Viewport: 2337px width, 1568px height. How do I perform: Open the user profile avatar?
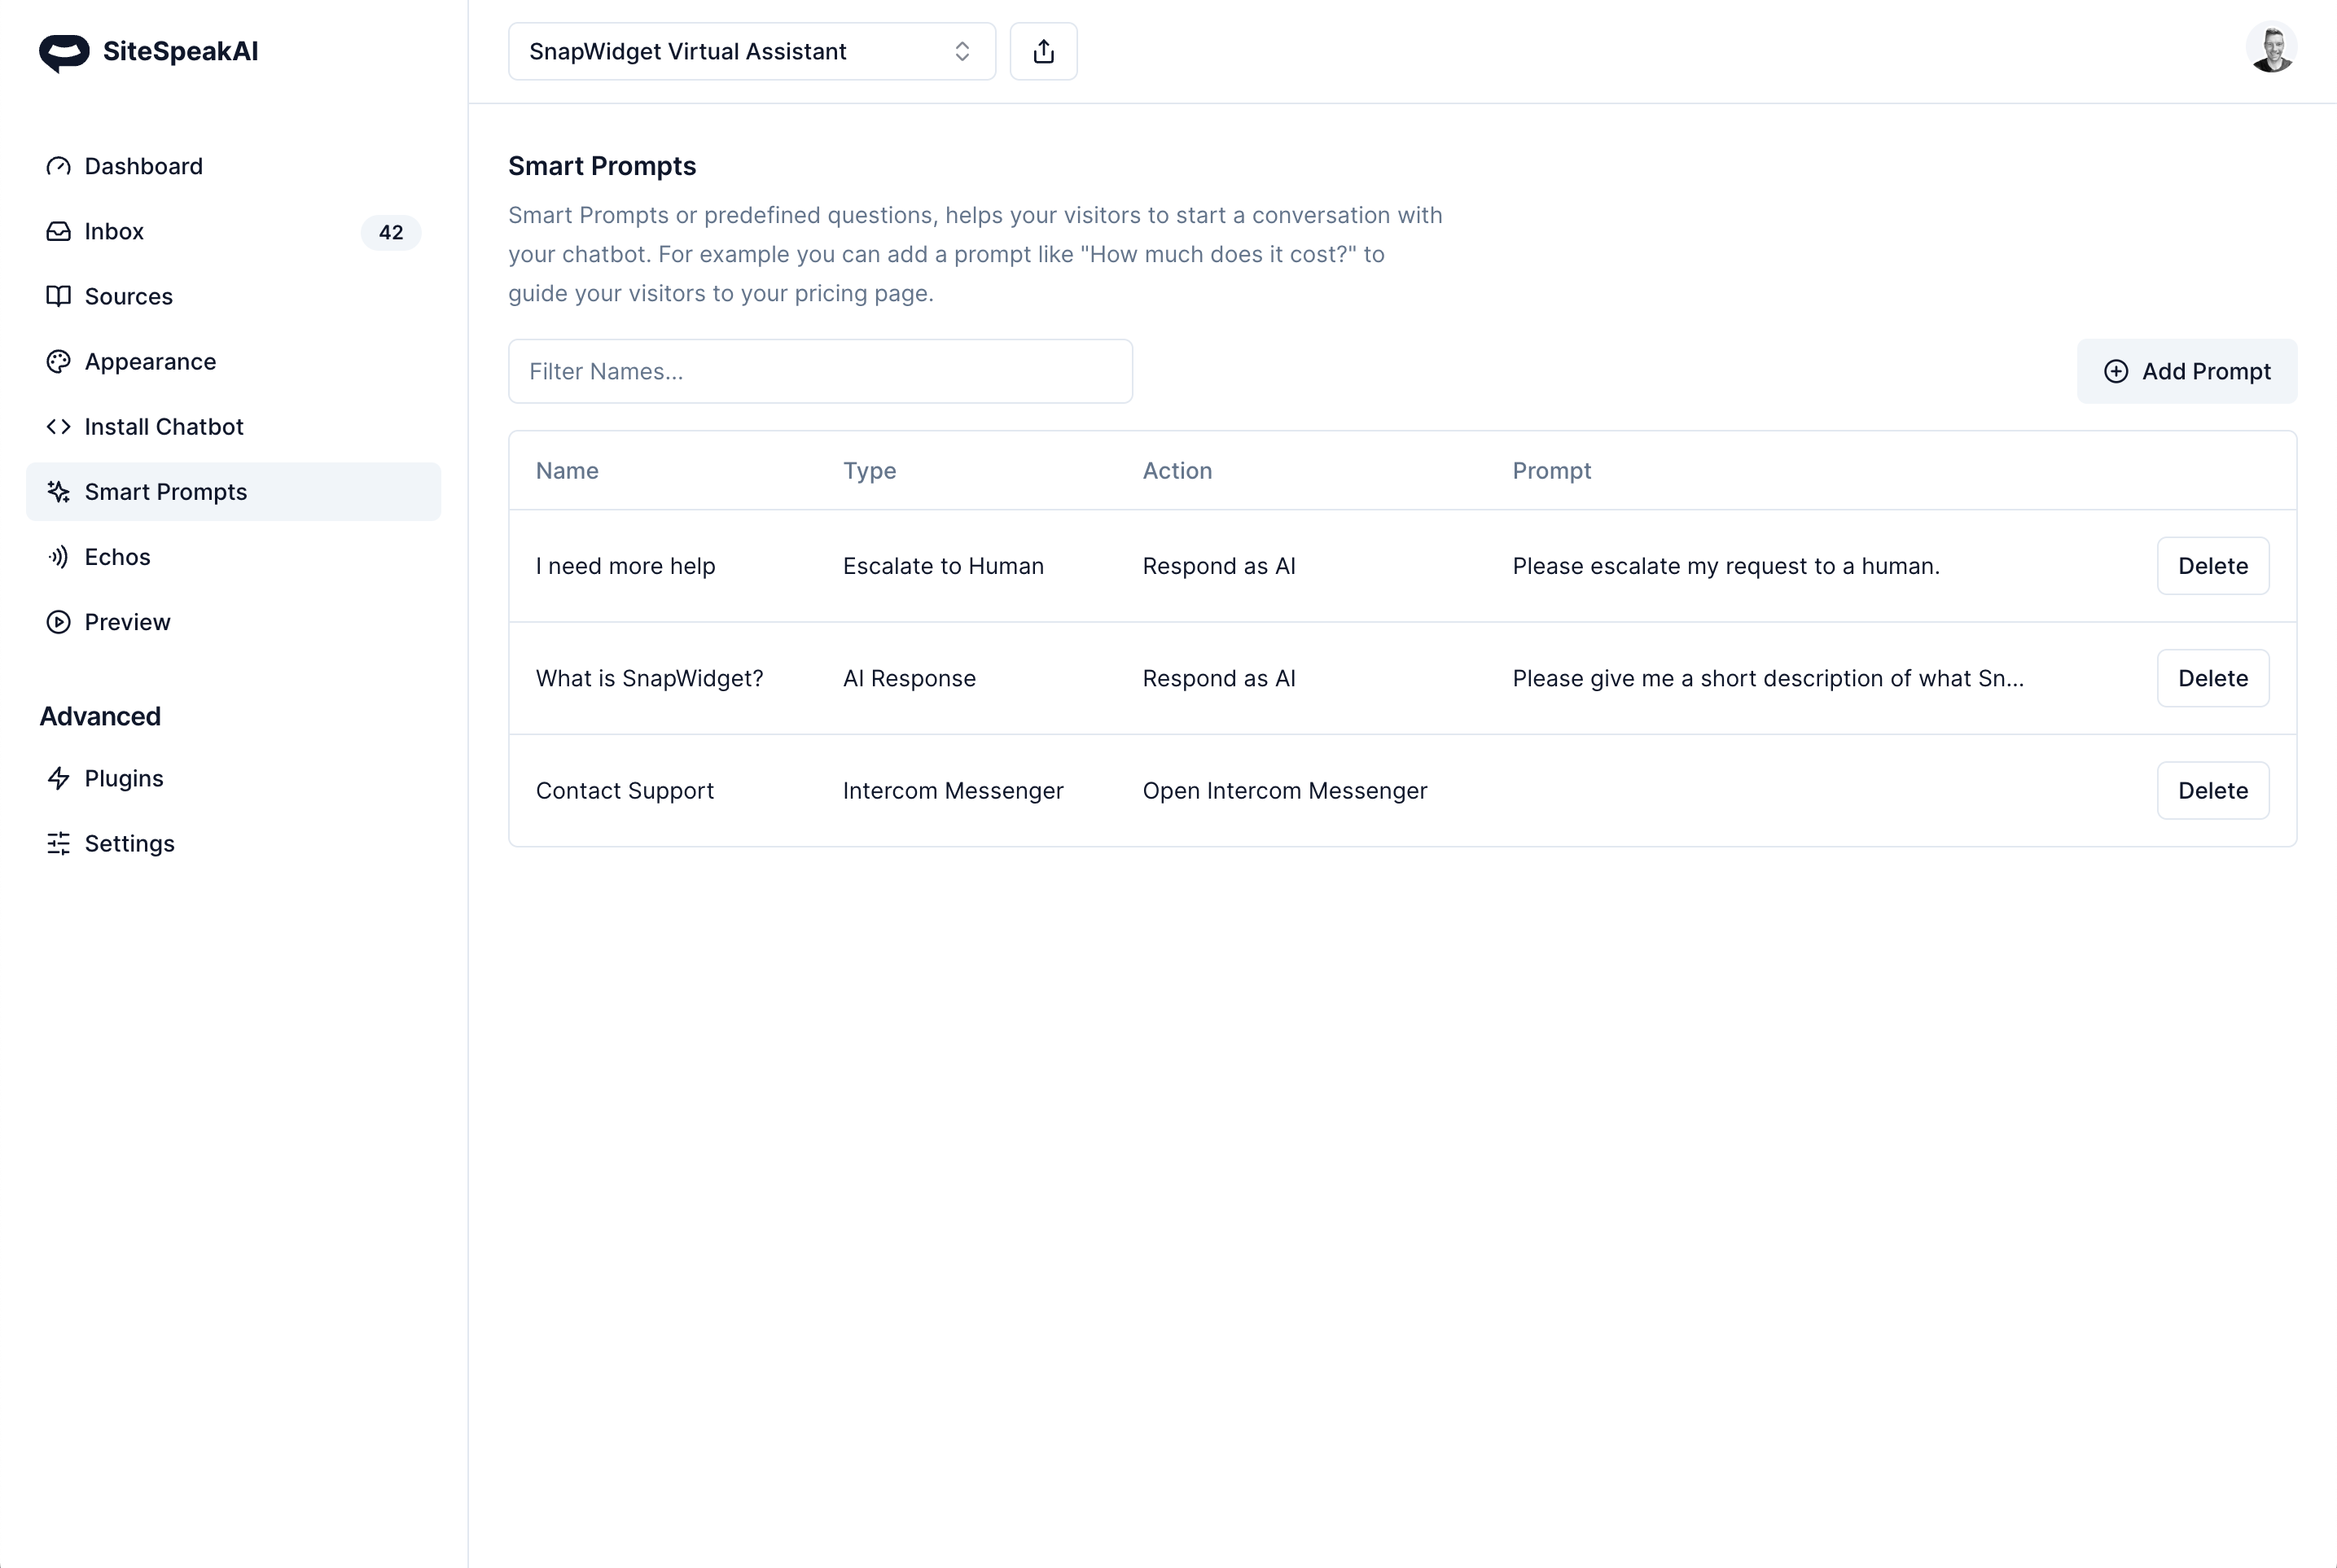tap(2271, 47)
